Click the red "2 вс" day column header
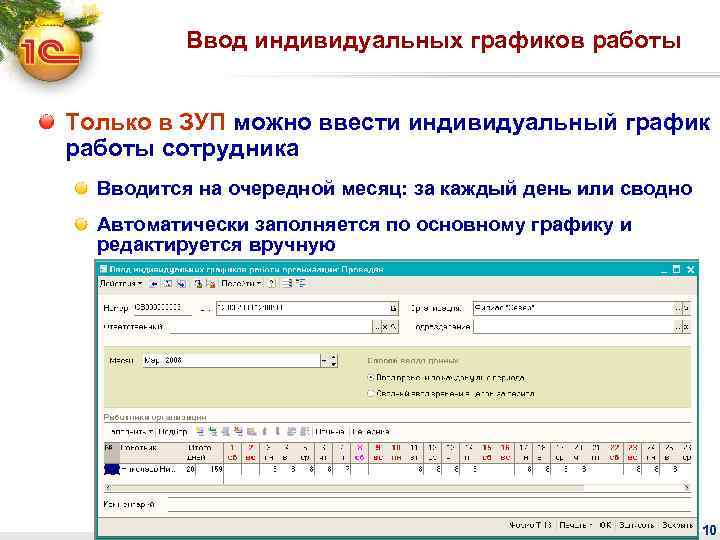The width and height of the screenshot is (720, 540). pos(251,452)
